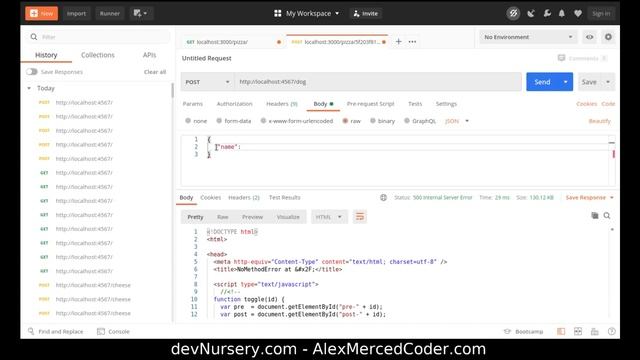Focus the sidebar Filter search field

pyautogui.click(x=99, y=37)
